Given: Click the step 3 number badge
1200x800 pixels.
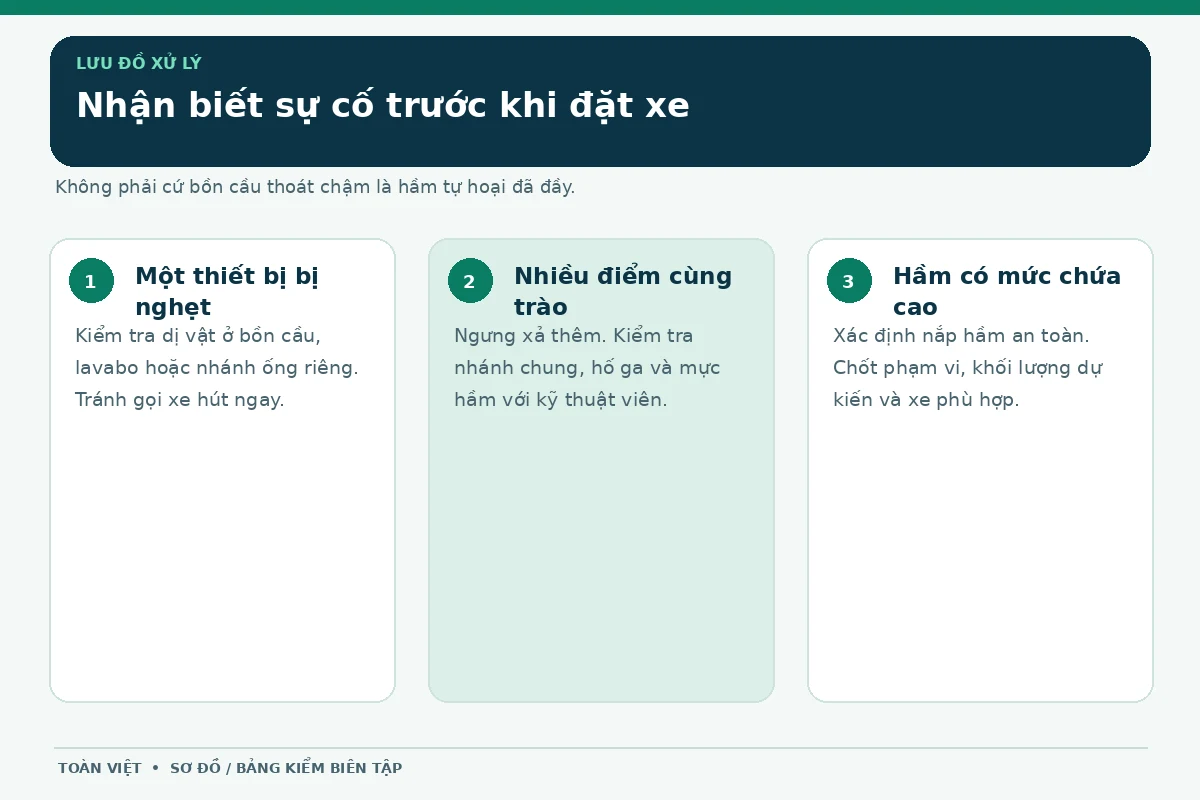Looking at the screenshot, I should pyautogui.click(x=849, y=281).
